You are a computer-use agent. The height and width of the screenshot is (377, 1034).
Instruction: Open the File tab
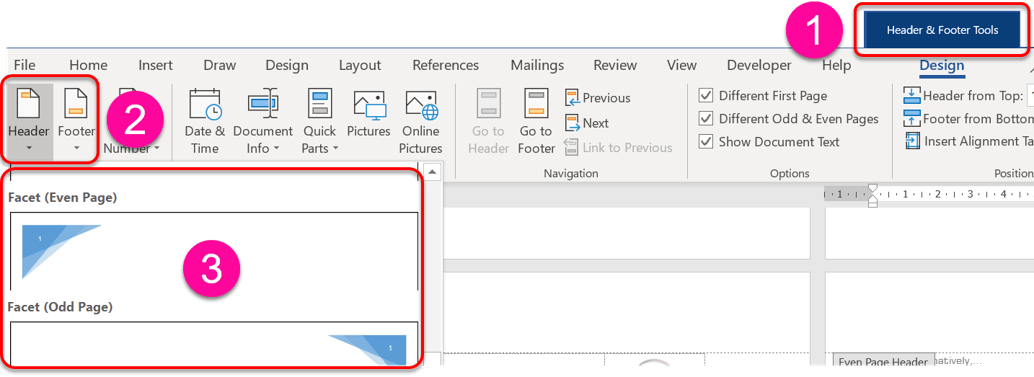(x=24, y=65)
